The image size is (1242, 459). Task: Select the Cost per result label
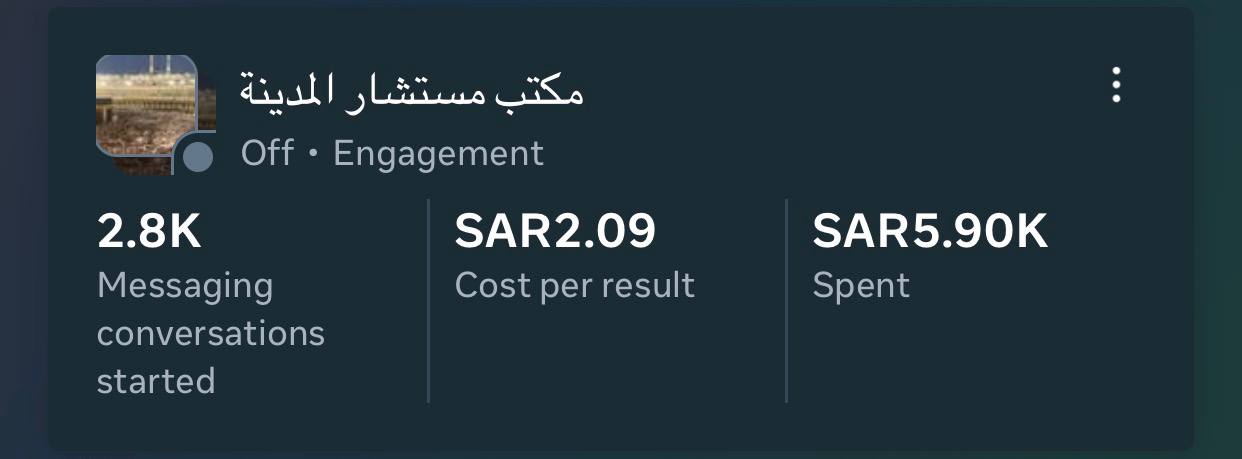point(574,285)
